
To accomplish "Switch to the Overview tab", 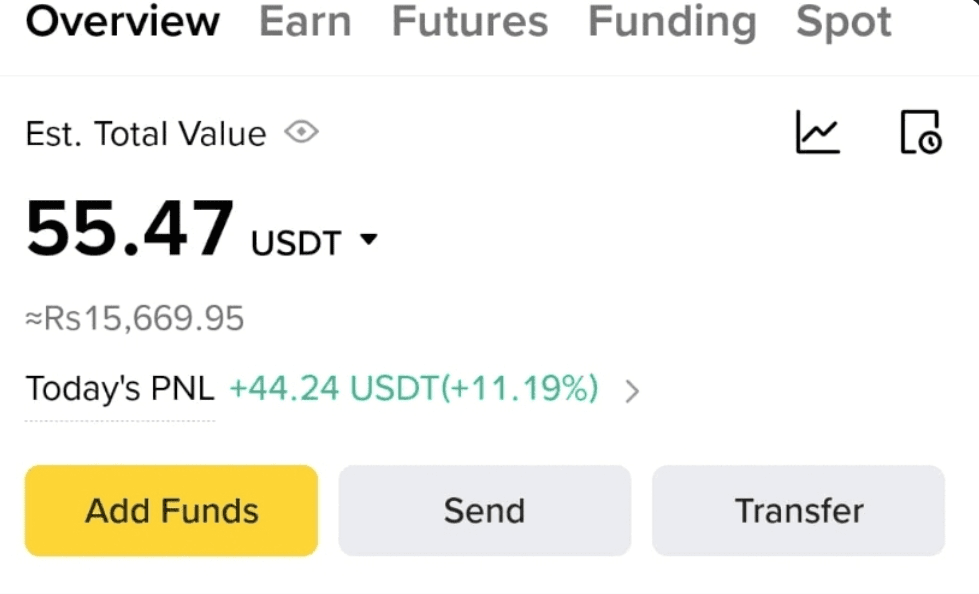I will tap(122, 22).
